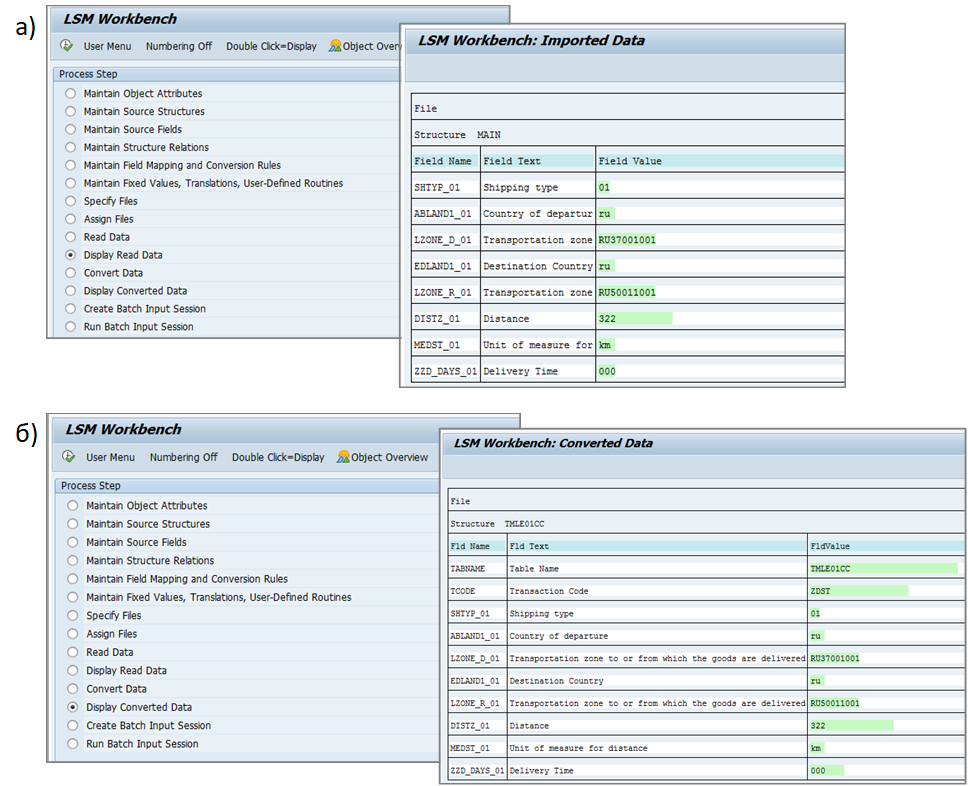Click value RU50011001 in Imported Data table

(x=627, y=293)
